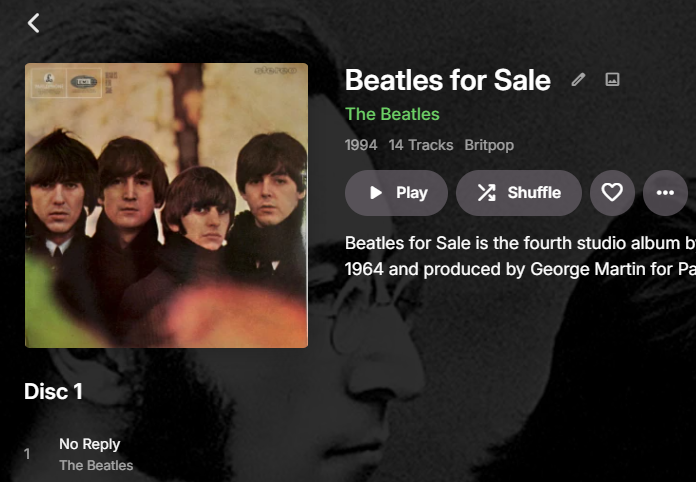Screen dimensions: 696x482
Task: Click the Beatles for Sale title text
Action: [x=447, y=80]
